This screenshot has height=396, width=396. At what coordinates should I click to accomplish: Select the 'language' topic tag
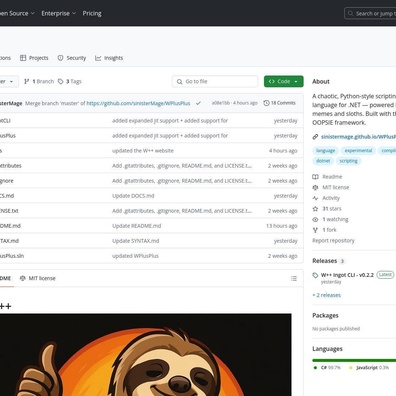pyautogui.click(x=325, y=151)
